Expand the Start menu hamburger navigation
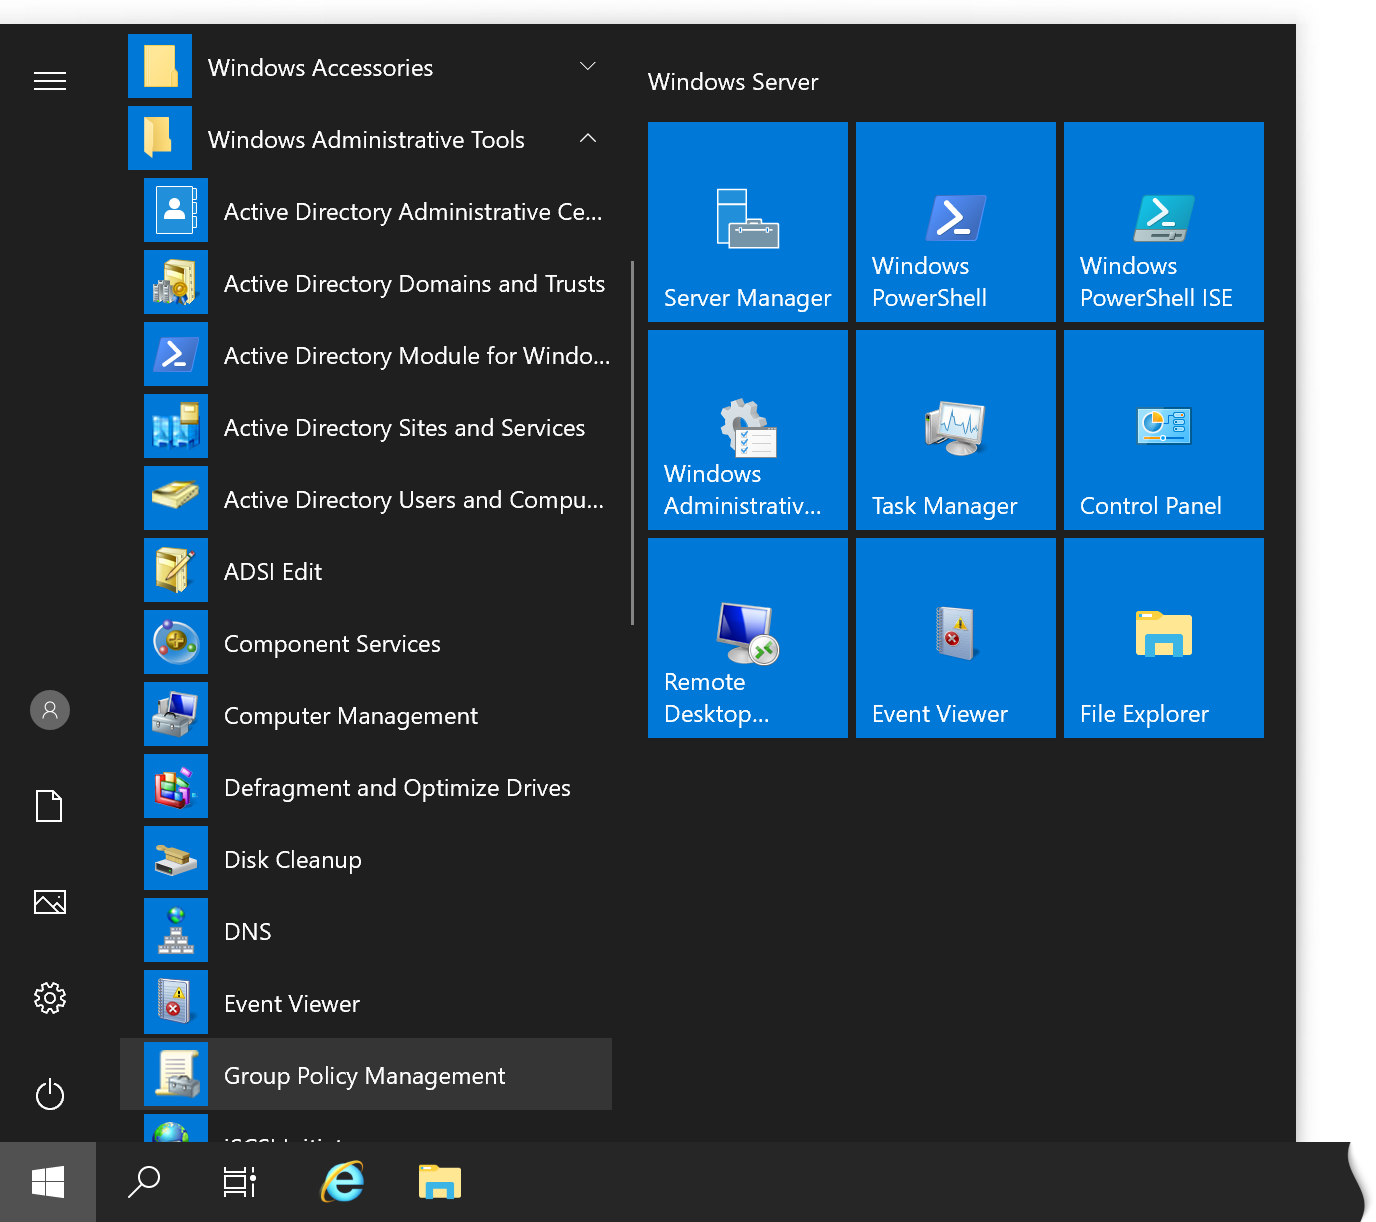This screenshot has height=1222, width=1376. point(50,81)
